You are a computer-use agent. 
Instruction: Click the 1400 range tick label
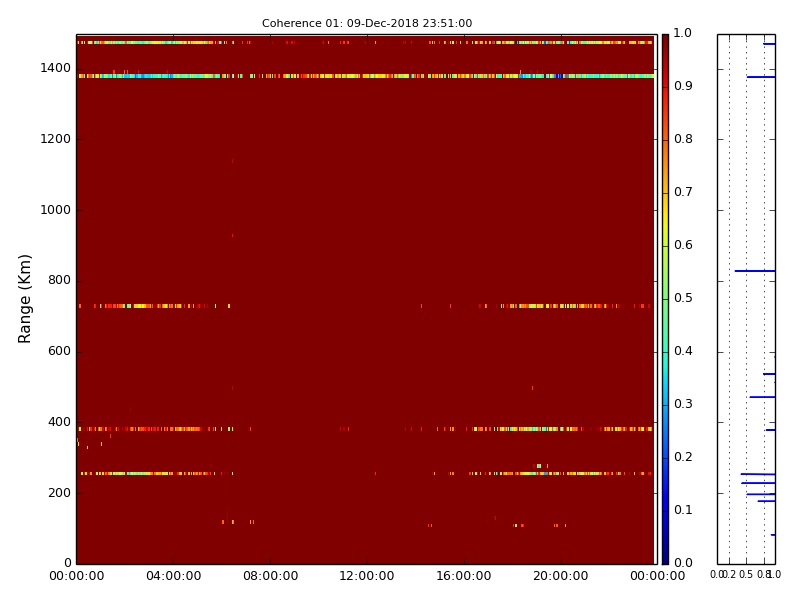coord(55,68)
